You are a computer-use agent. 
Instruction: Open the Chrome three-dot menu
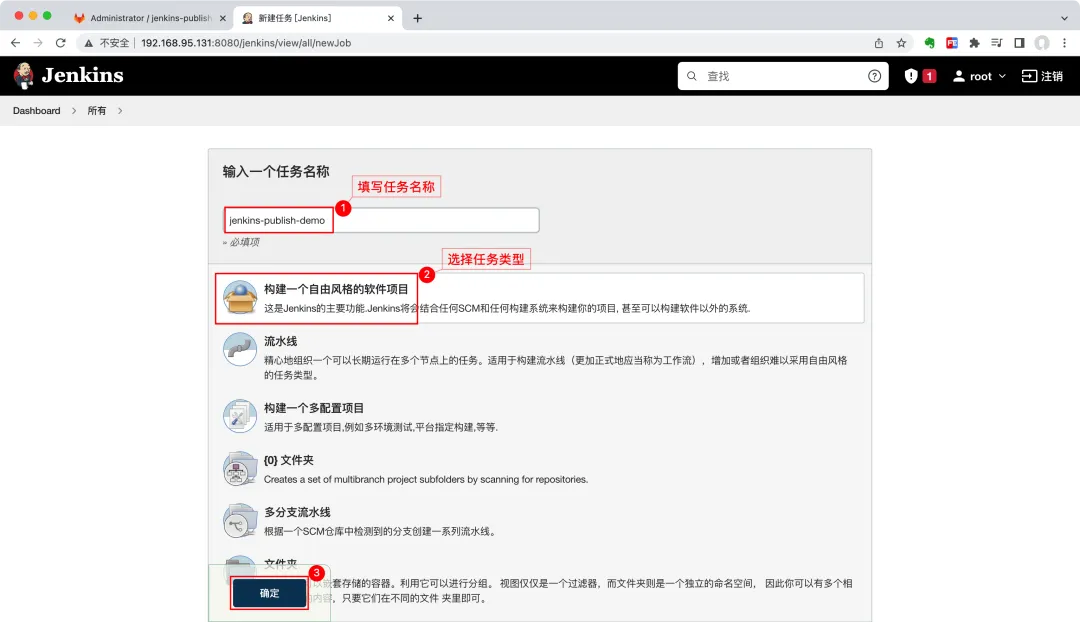click(x=1064, y=43)
